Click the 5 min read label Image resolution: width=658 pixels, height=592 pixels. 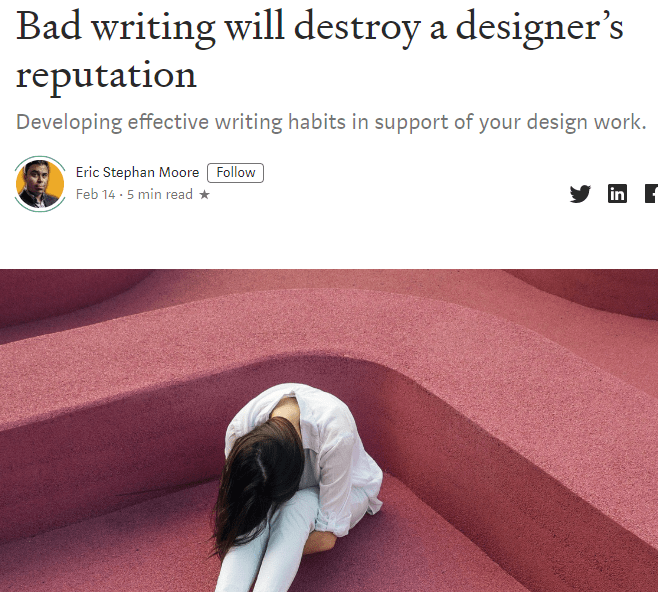tap(160, 194)
